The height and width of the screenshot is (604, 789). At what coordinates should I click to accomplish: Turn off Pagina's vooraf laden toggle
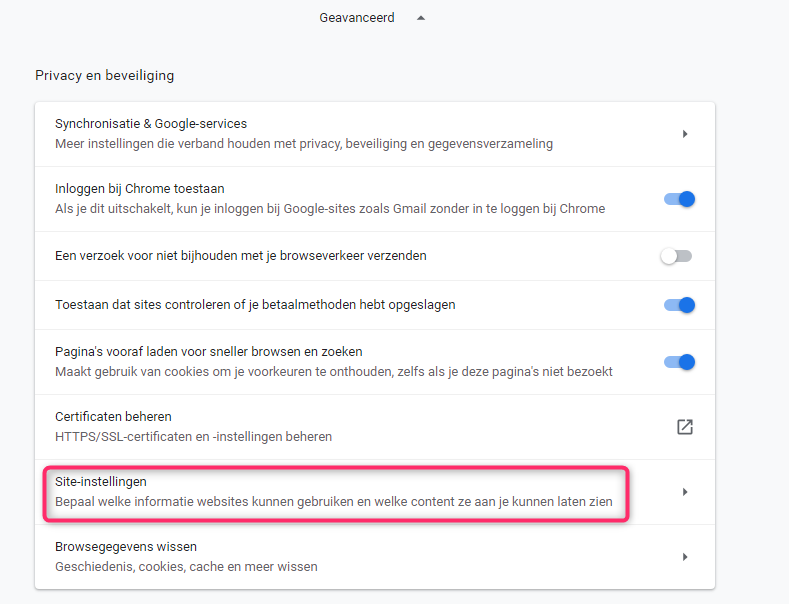pyautogui.click(x=679, y=362)
